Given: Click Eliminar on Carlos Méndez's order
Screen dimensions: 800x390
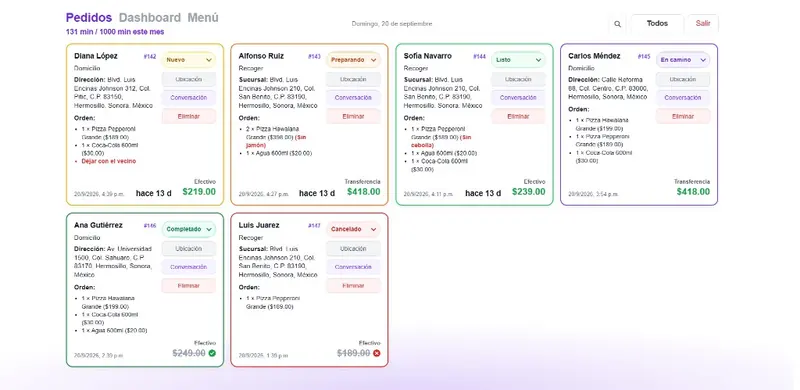Looking at the screenshot, I should pyautogui.click(x=683, y=116).
